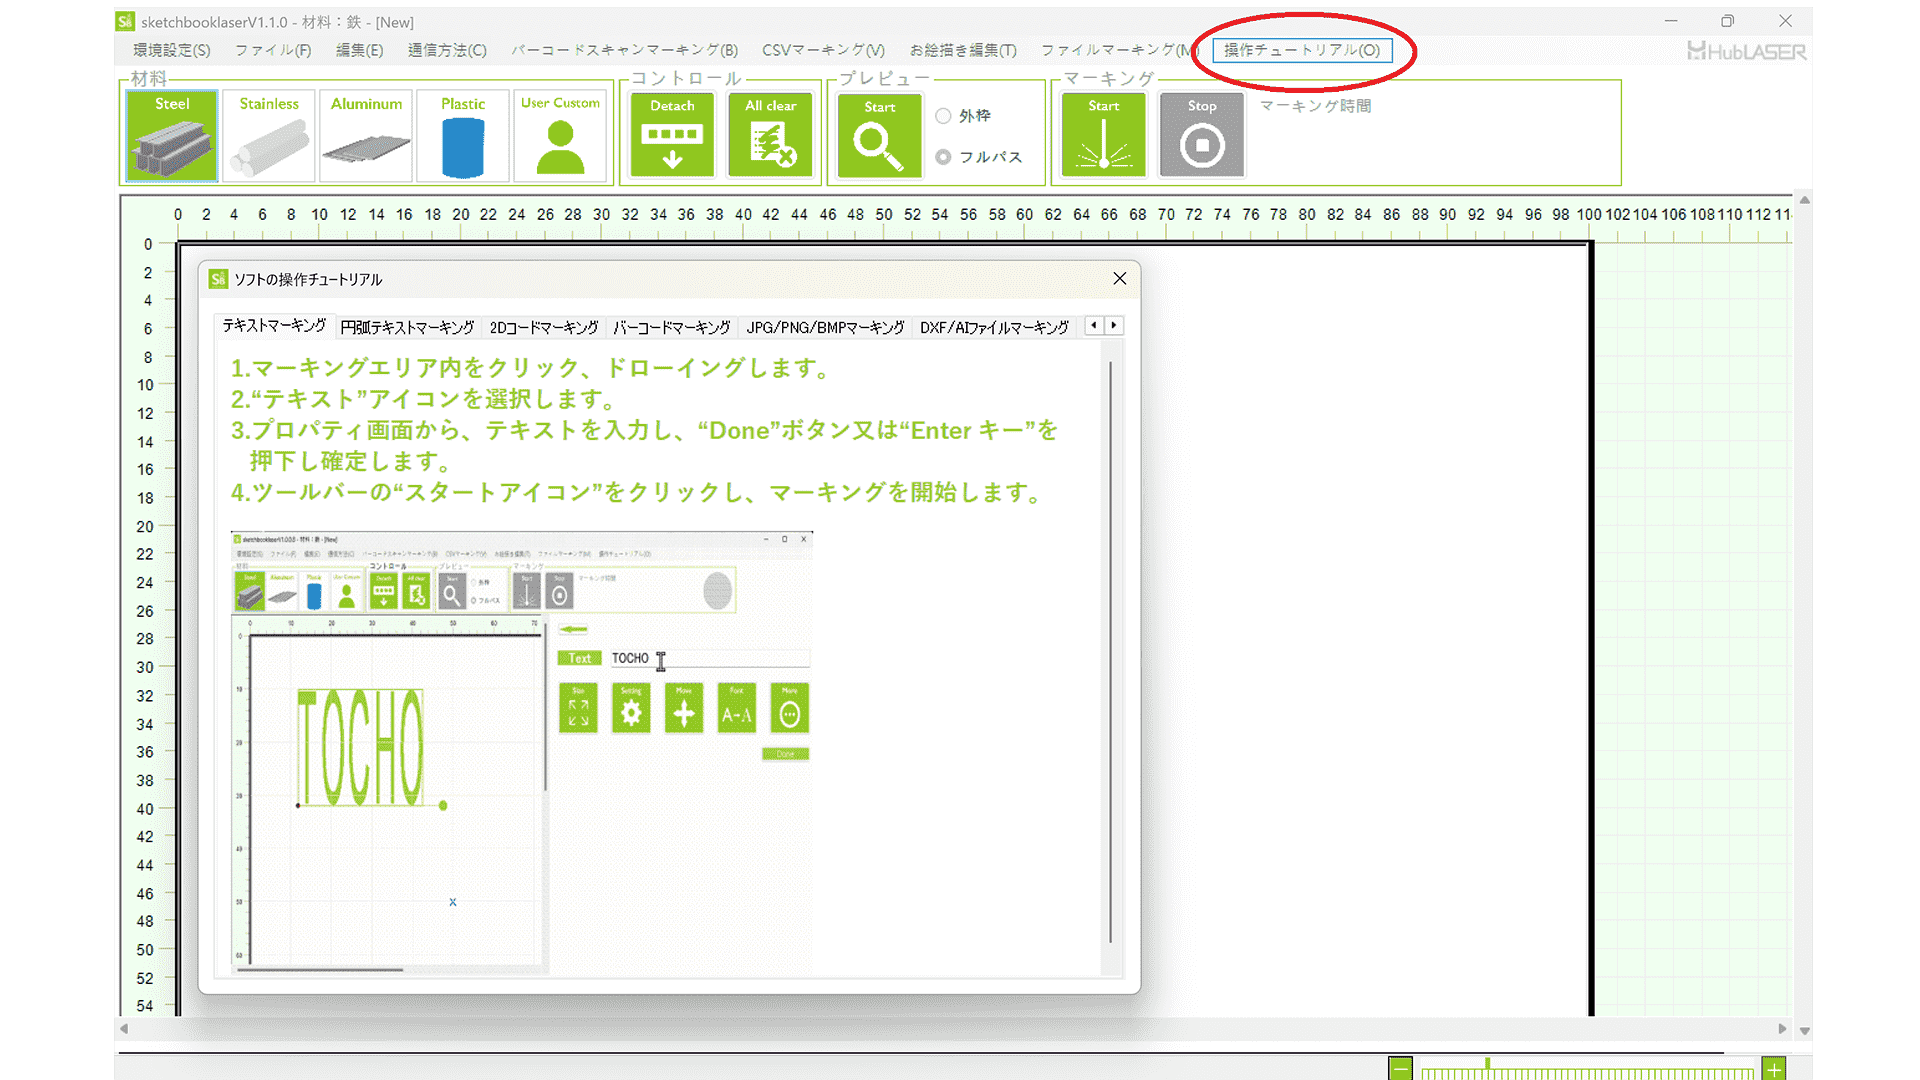Click the HubLASER logo

tap(1746, 52)
